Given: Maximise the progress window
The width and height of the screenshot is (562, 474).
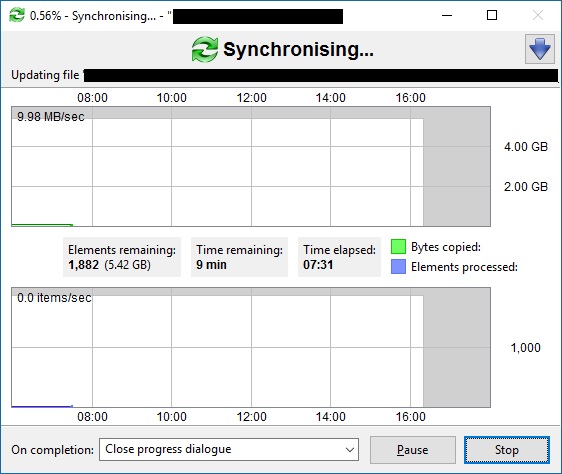Looking at the screenshot, I should [x=492, y=15].
